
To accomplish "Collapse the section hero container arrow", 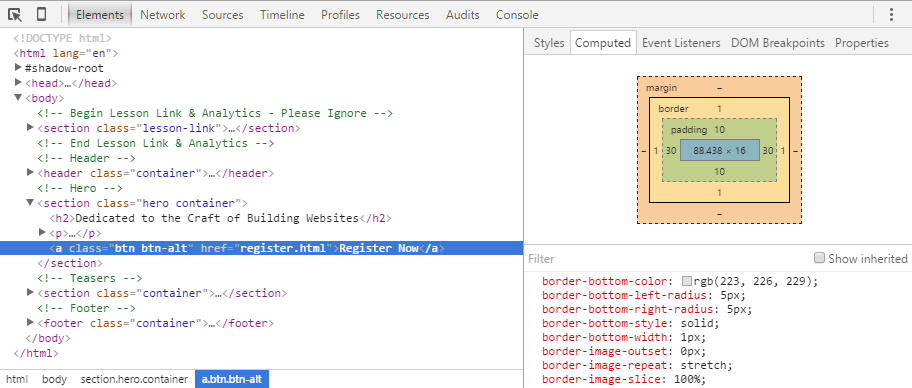I will 31,202.
